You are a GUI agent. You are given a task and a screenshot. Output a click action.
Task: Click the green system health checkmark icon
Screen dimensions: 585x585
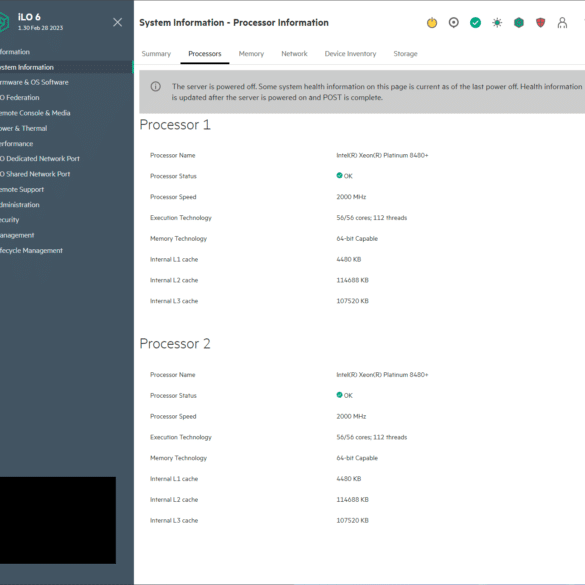(475, 23)
